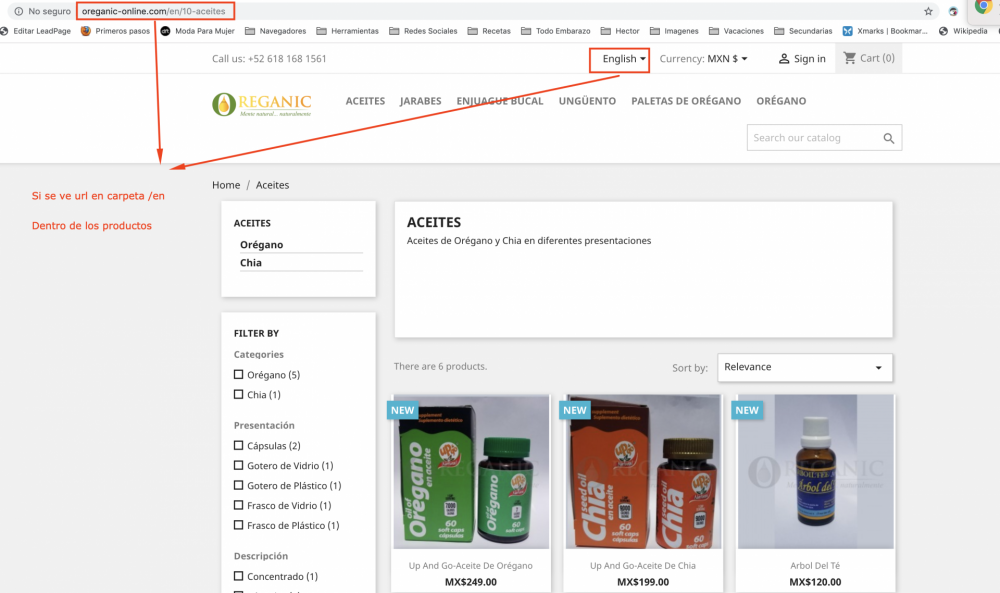
Task: Switch to the JARABES menu item
Action: click(x=420, y=101)
